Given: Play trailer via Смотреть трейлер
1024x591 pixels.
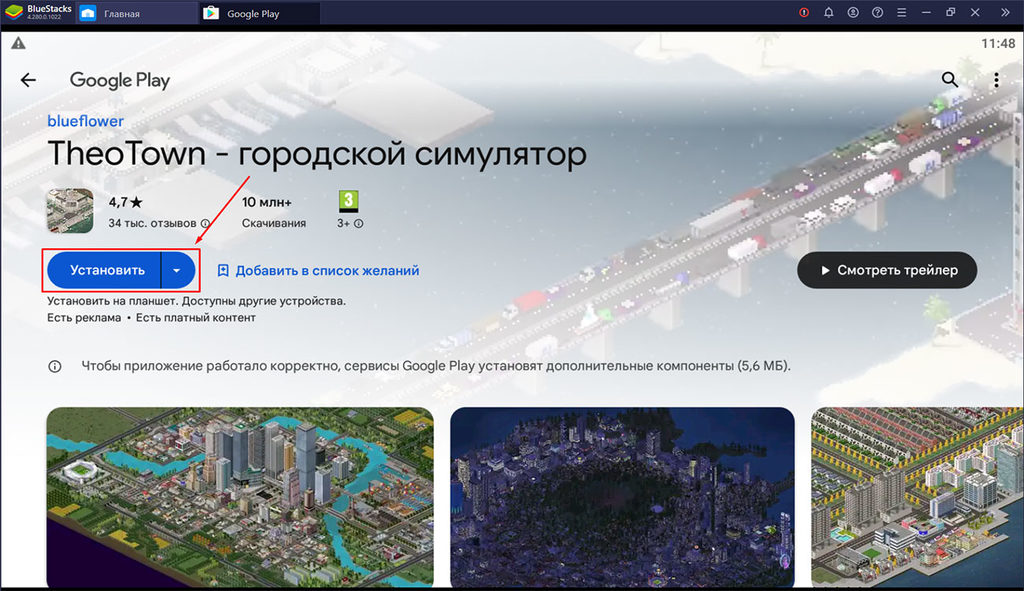Looking at the screenshot, I should 887,270.
